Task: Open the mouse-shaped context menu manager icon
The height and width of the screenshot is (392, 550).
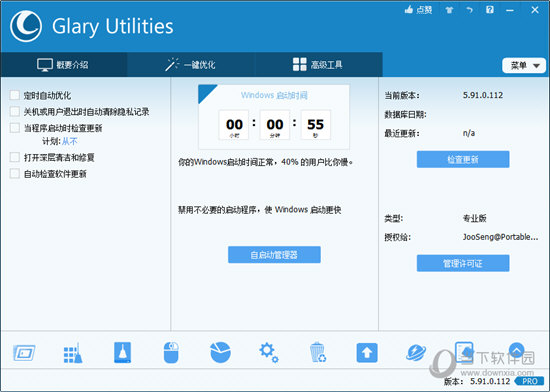Action: tap(171, 352)
